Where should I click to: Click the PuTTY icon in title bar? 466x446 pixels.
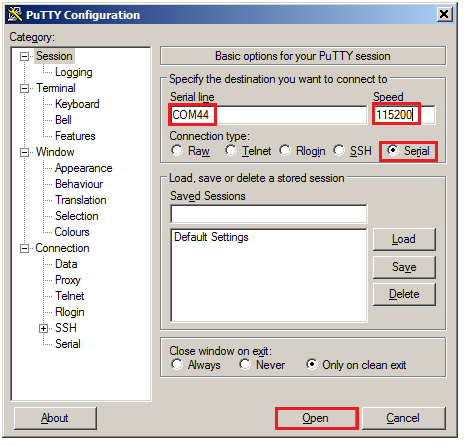coord(15,14)
